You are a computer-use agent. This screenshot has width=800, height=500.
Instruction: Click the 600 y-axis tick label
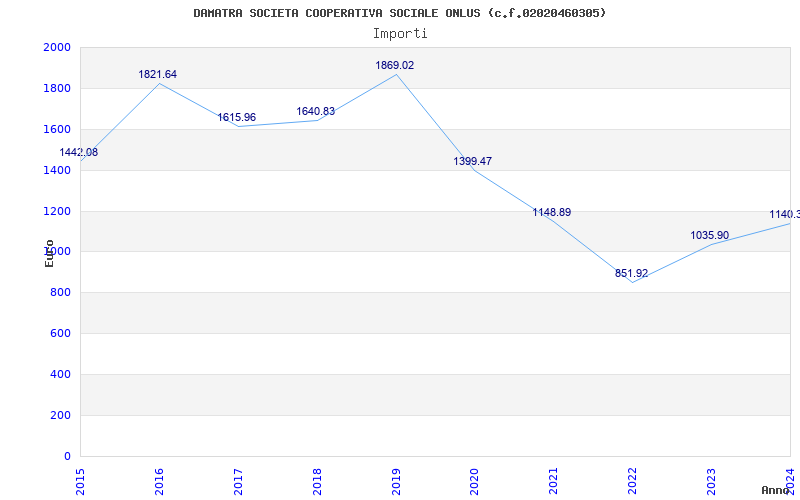tap(61, 333)
